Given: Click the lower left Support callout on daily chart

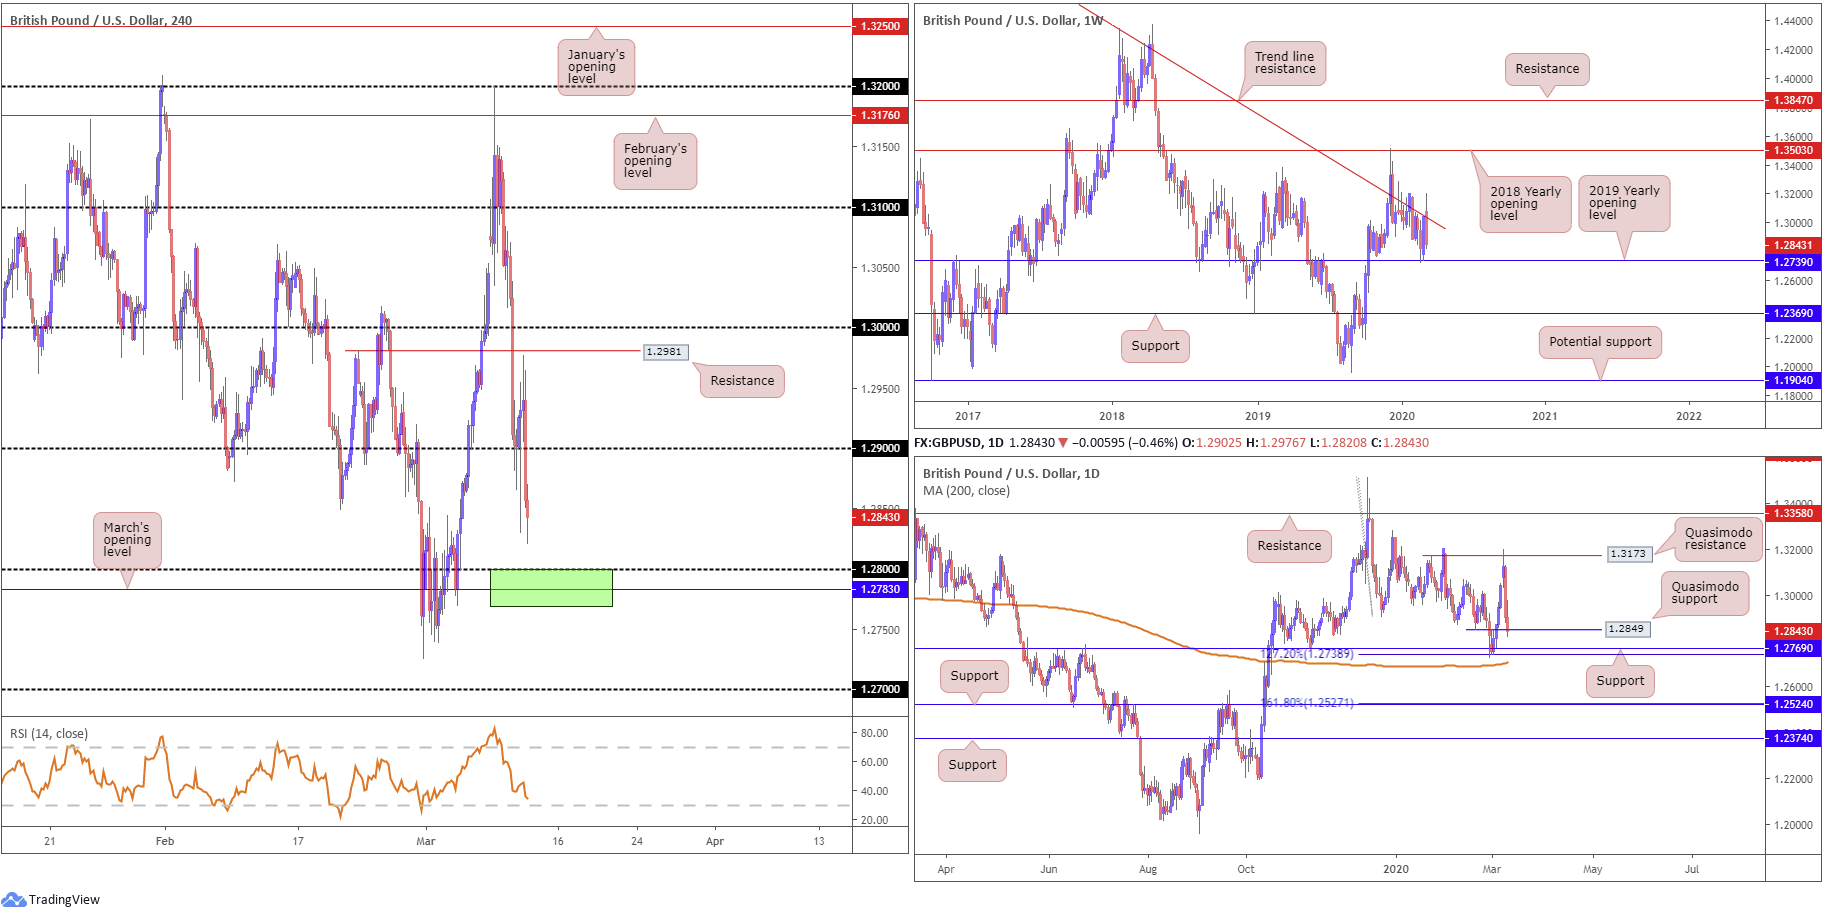Looking at the screenshot, I should pos(972,765).
